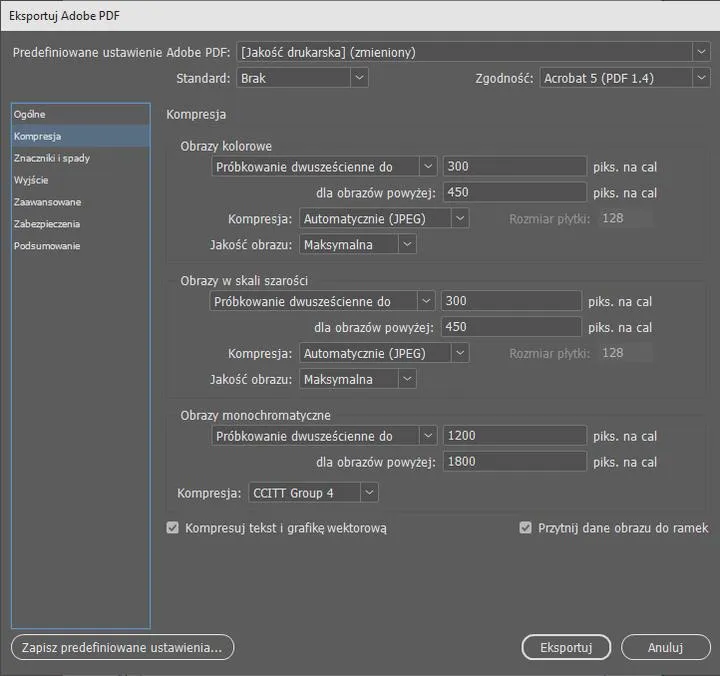Click the Eksportuj button

(x=566, y=648)
